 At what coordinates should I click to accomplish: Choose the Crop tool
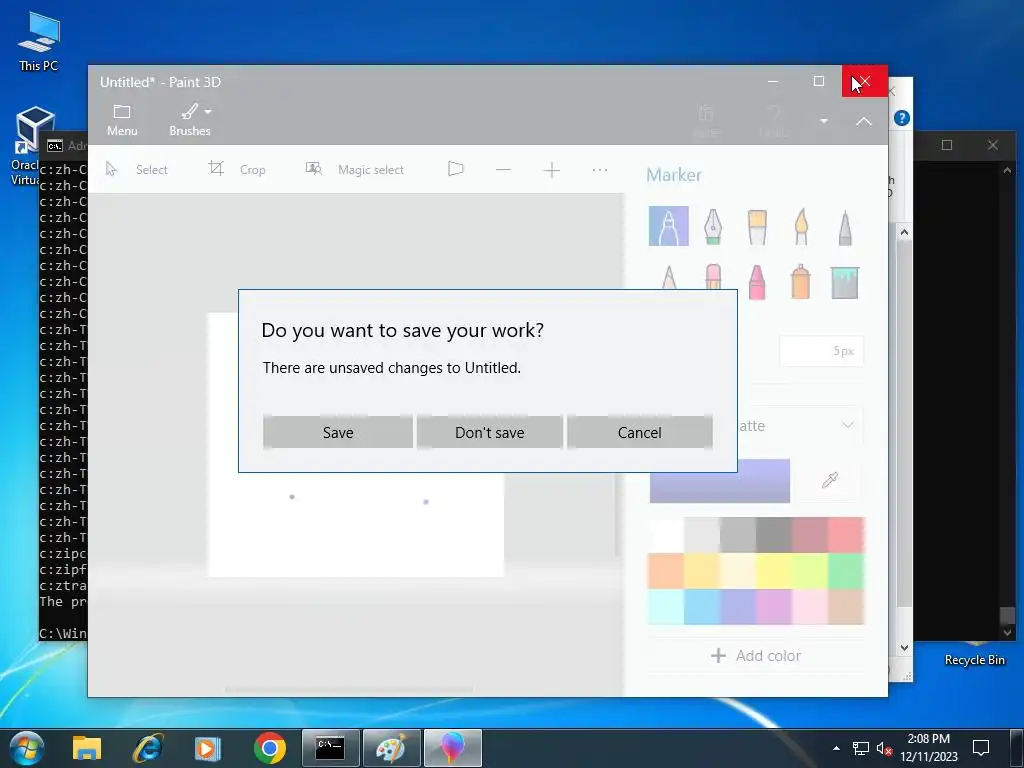[236, 169]
